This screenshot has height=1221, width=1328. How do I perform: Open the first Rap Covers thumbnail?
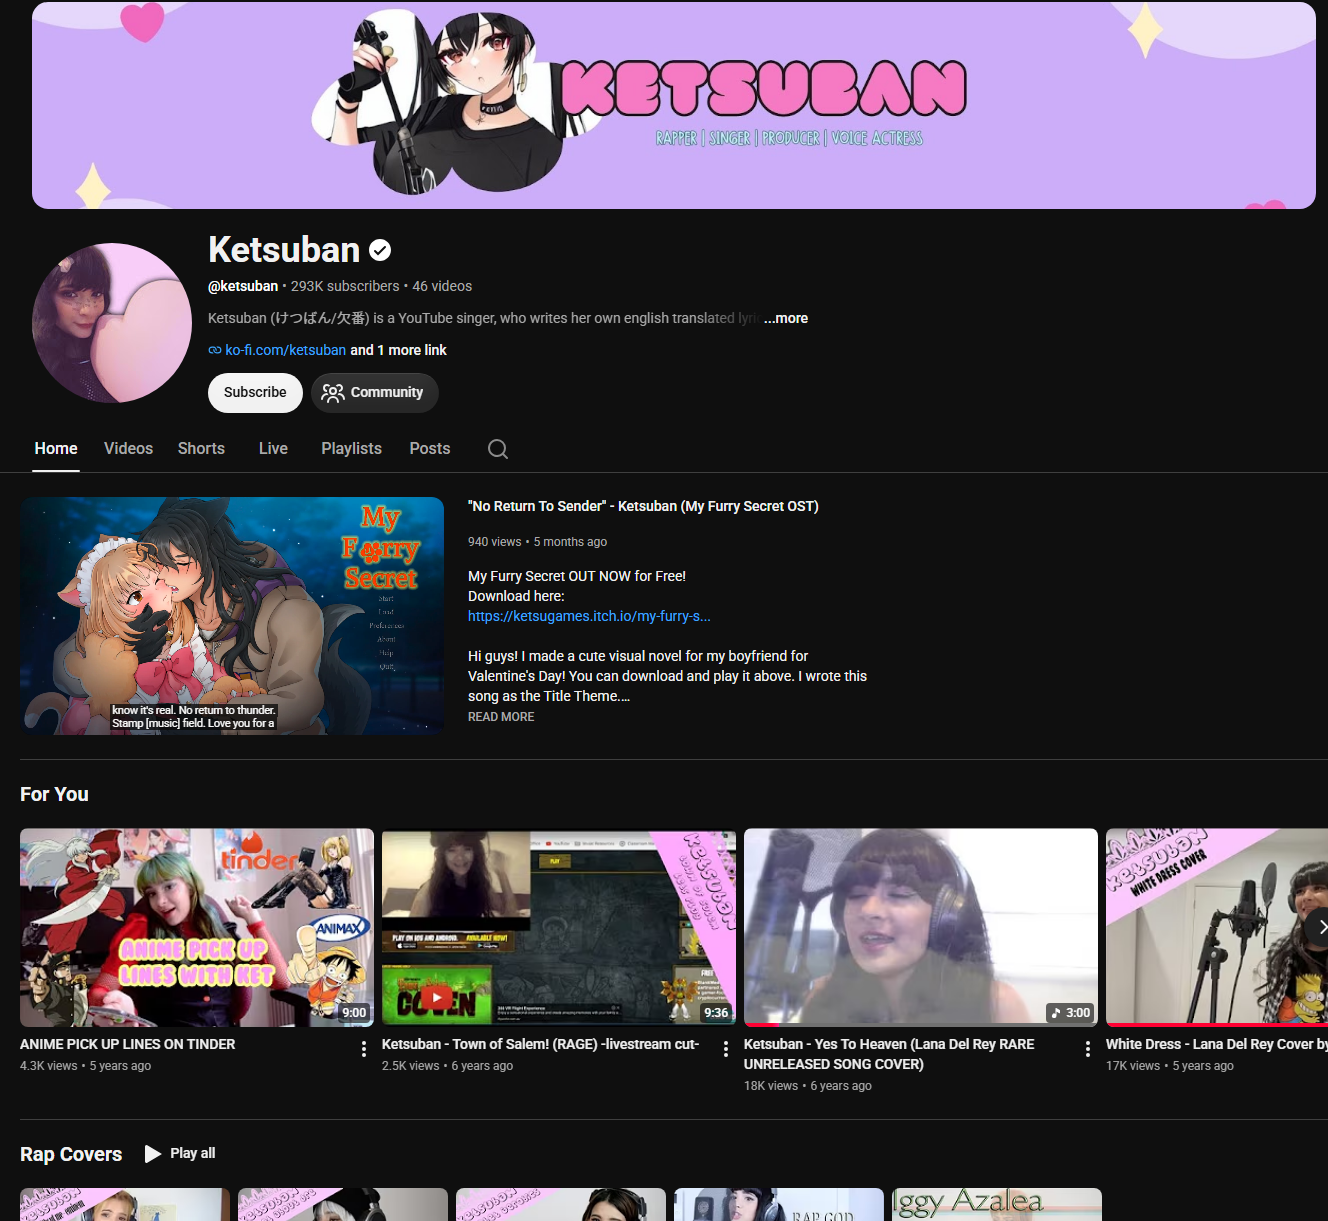[x=125, y=1204]
